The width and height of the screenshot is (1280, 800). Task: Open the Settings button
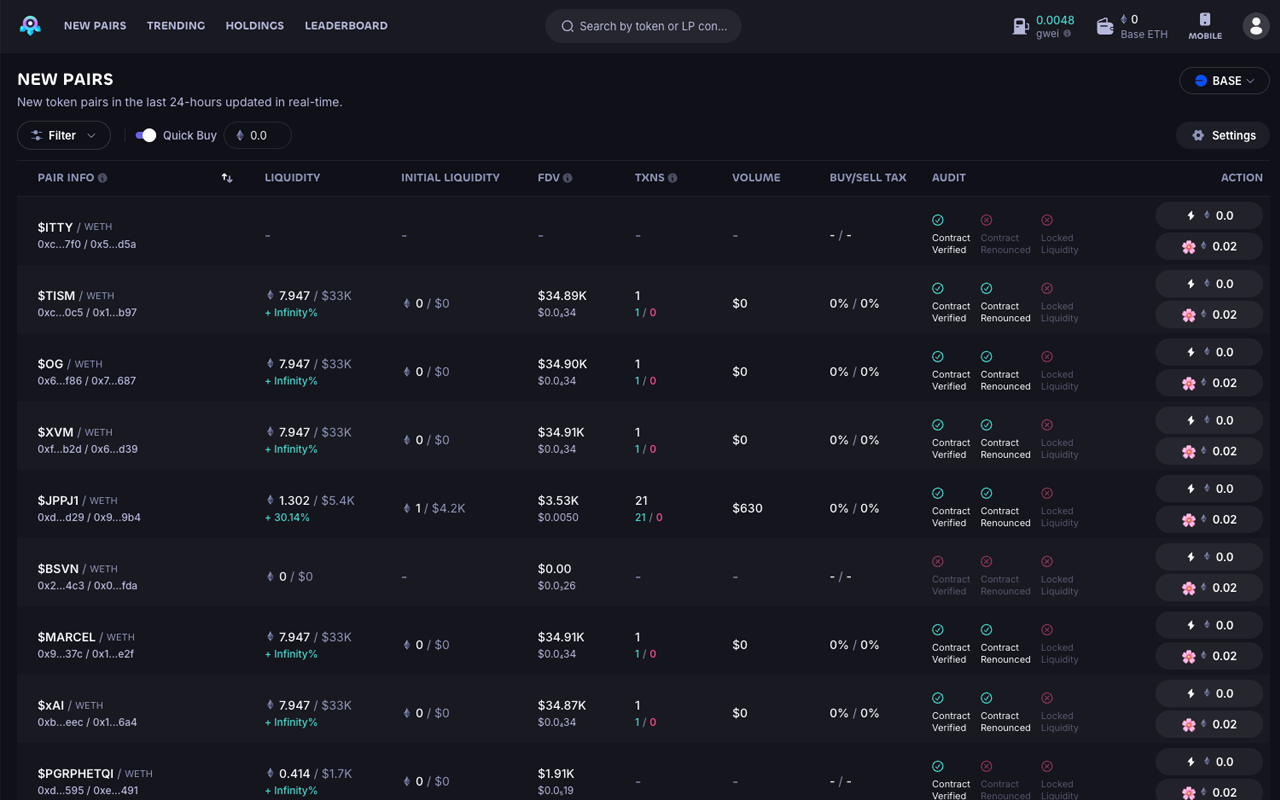[x=1222, y=135]
